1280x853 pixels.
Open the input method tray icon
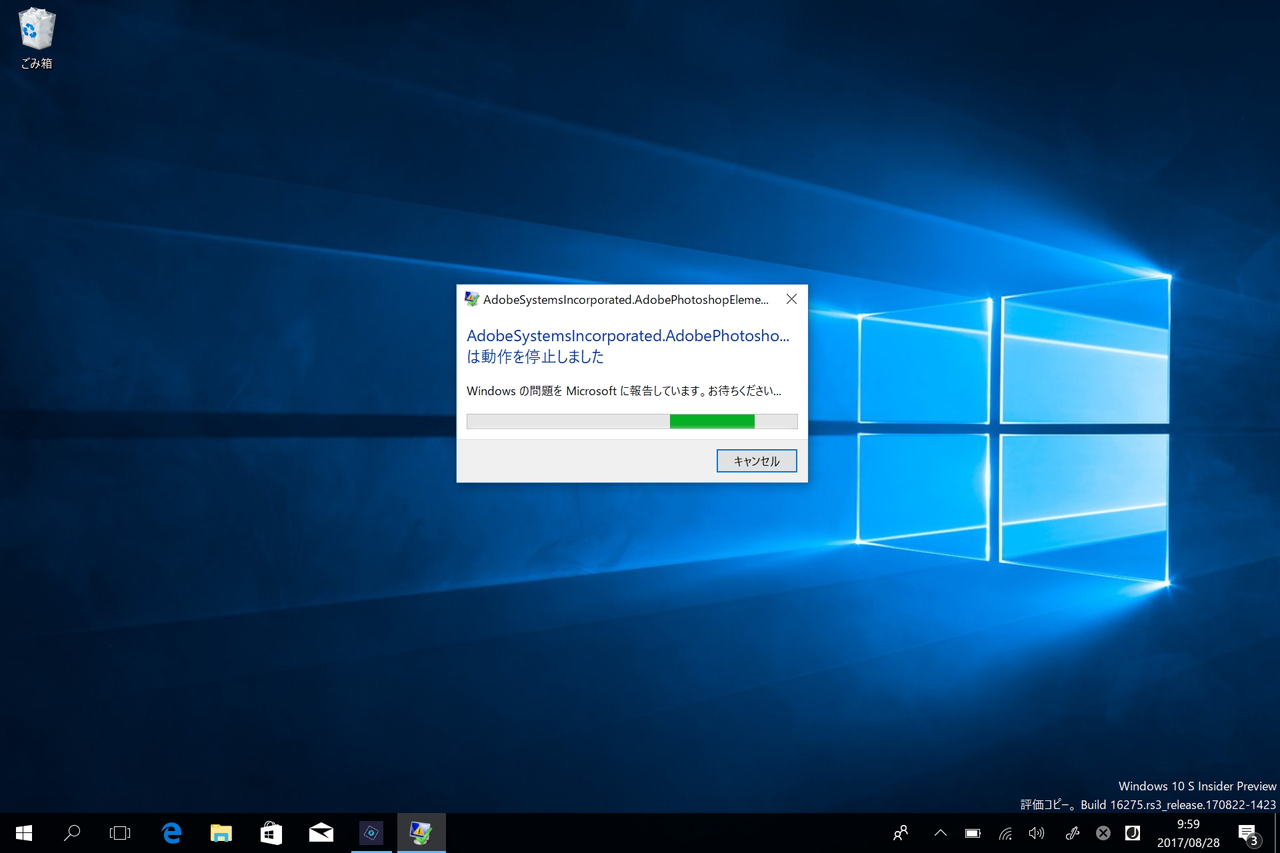point(1133,833)
